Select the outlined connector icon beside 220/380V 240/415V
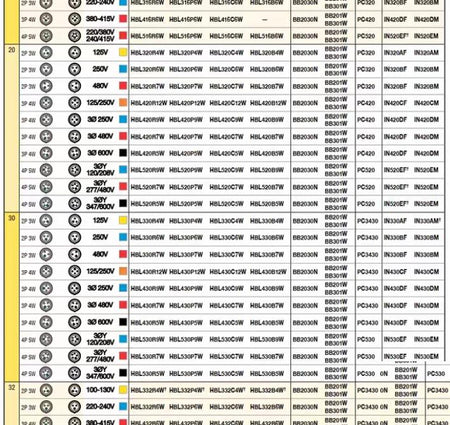 75,36
